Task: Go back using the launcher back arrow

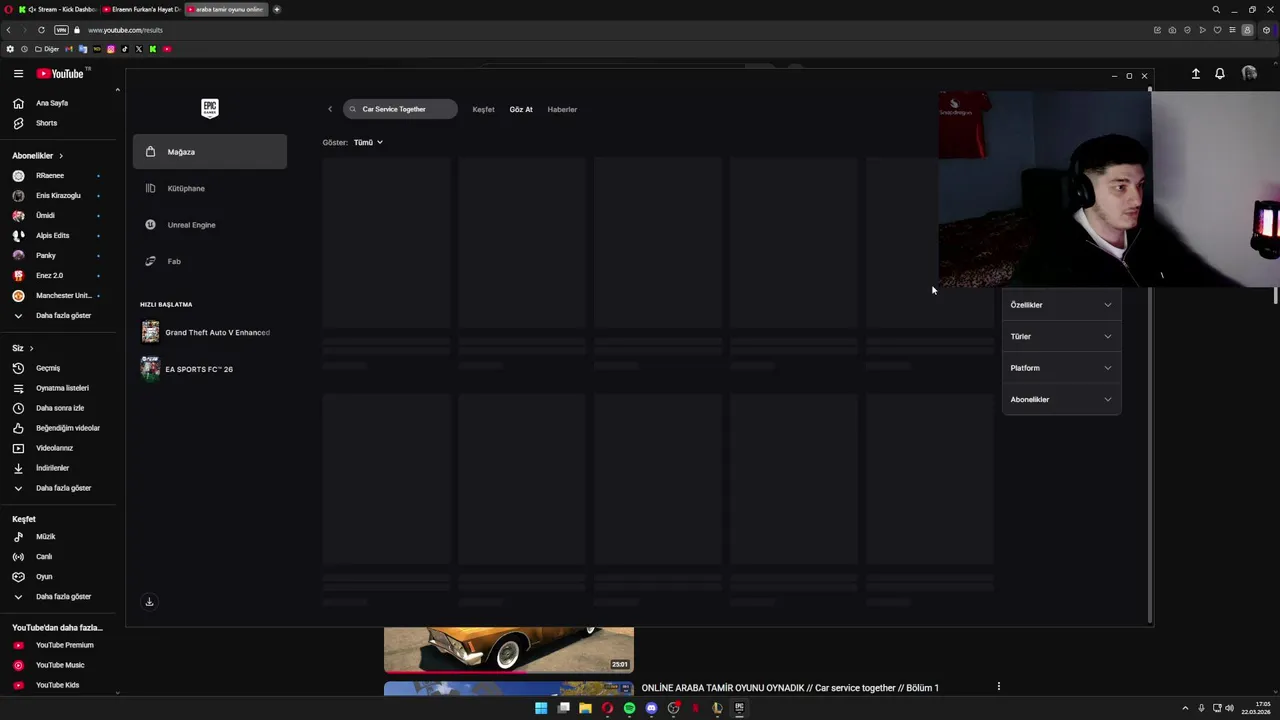Action: (x=330, y=109)
